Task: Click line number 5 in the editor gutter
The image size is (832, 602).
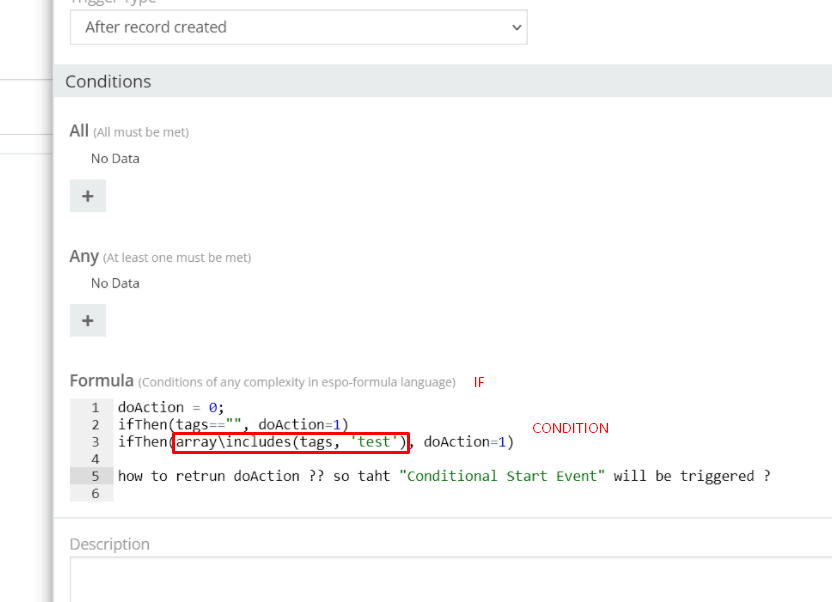Action: (95, 476)
